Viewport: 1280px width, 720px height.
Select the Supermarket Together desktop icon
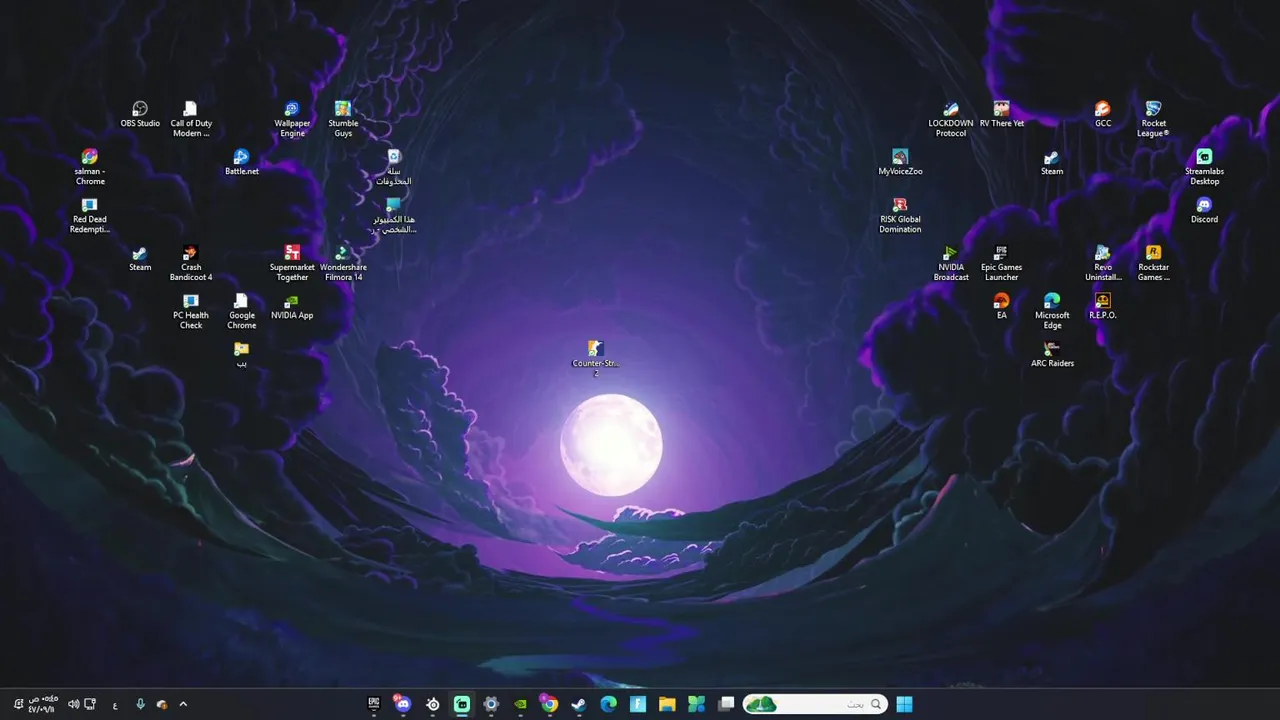pos(292,262)
